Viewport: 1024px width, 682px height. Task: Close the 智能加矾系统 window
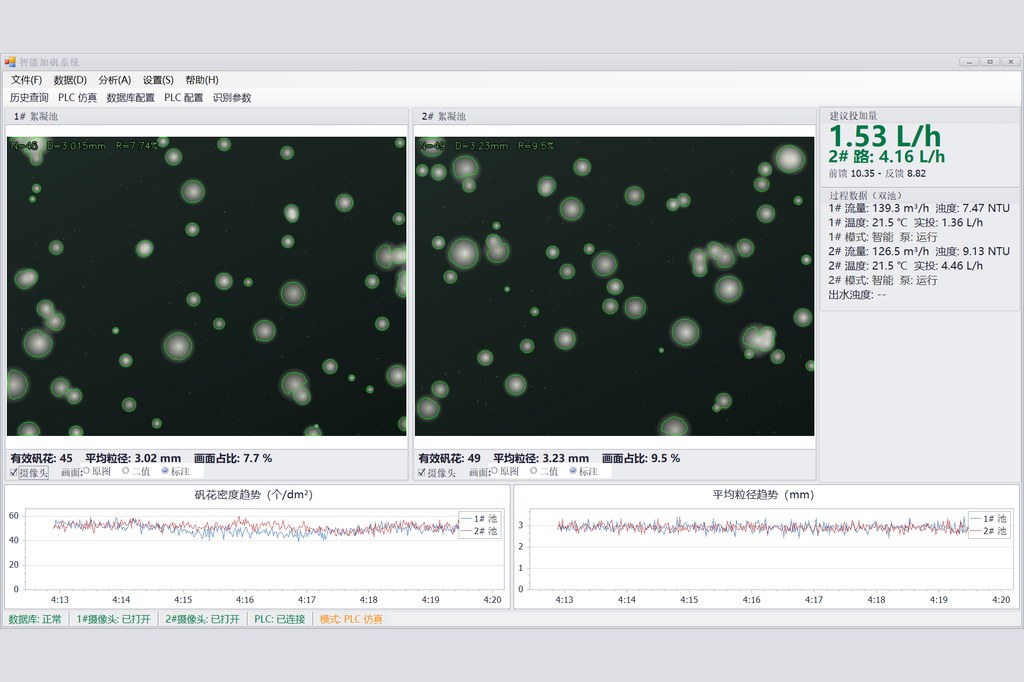pyautogui.click(x=1011, y=61)
